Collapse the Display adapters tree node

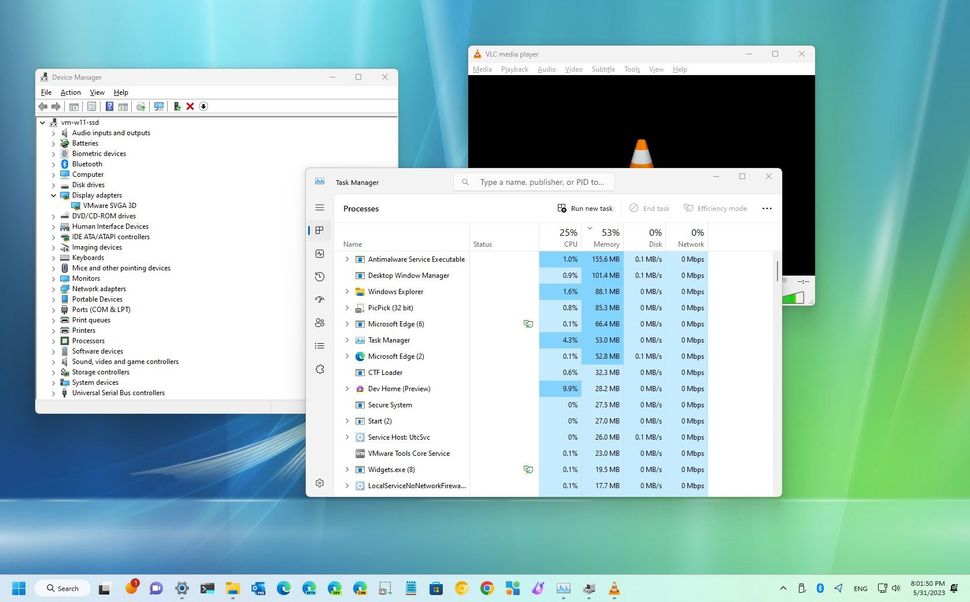(53, 195)
